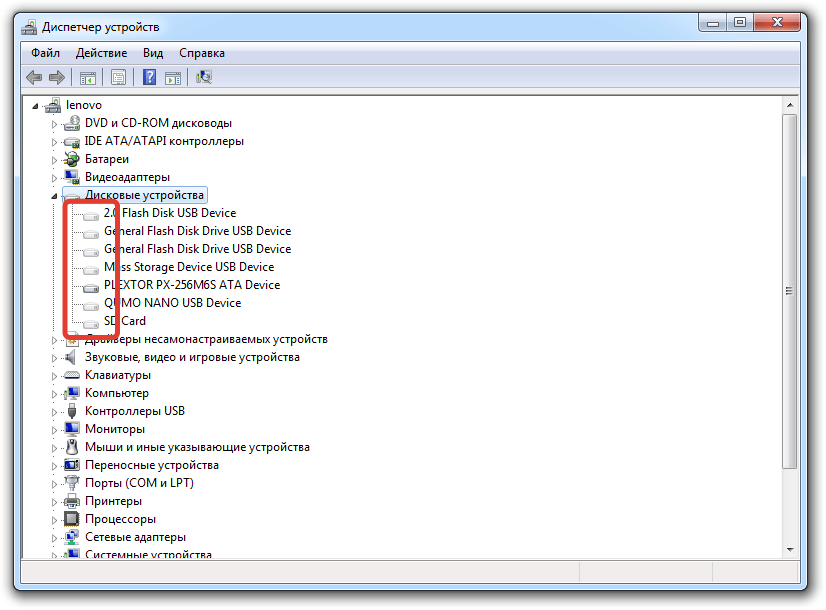The width and height of the screenshot is (826, 610).
Task: Select 2.0 Flash Disk USB Device
Action: click(170, 213)
